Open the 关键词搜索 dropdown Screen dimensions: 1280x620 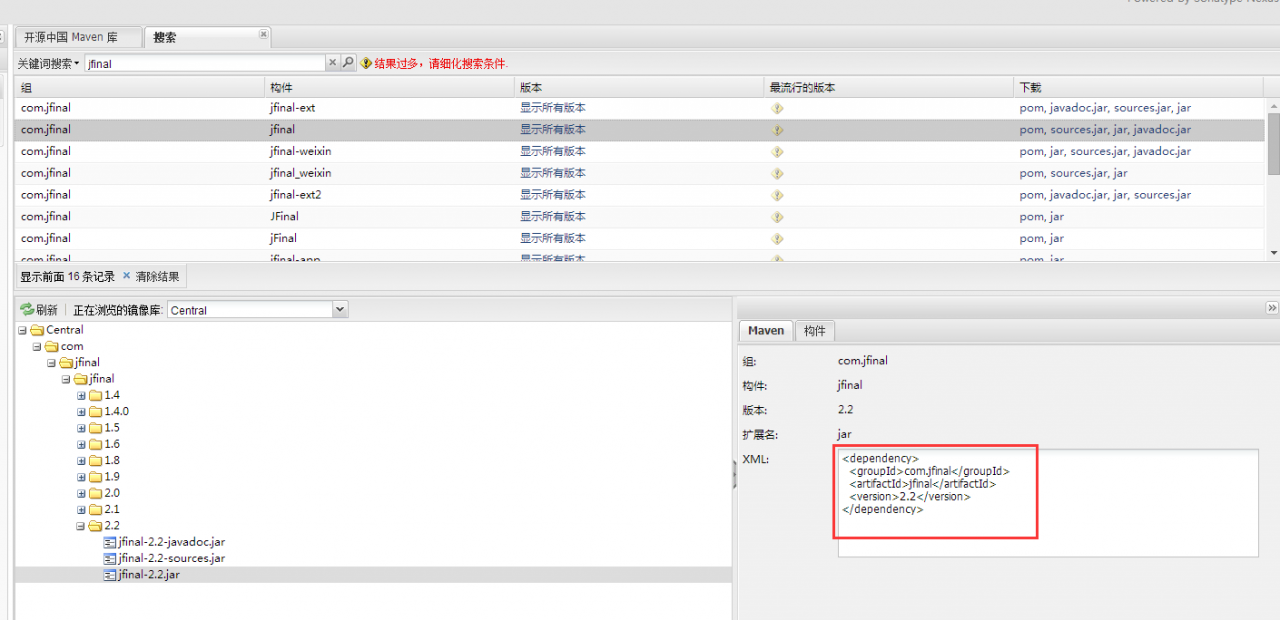(x=48, y=63)
